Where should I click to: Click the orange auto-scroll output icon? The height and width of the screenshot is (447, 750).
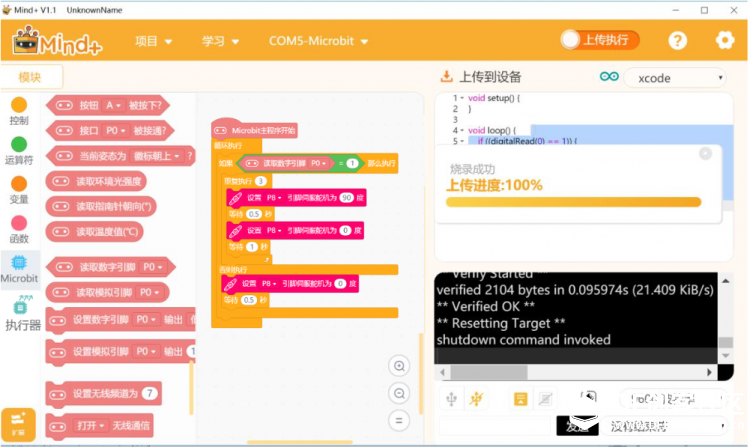[520, 399]
